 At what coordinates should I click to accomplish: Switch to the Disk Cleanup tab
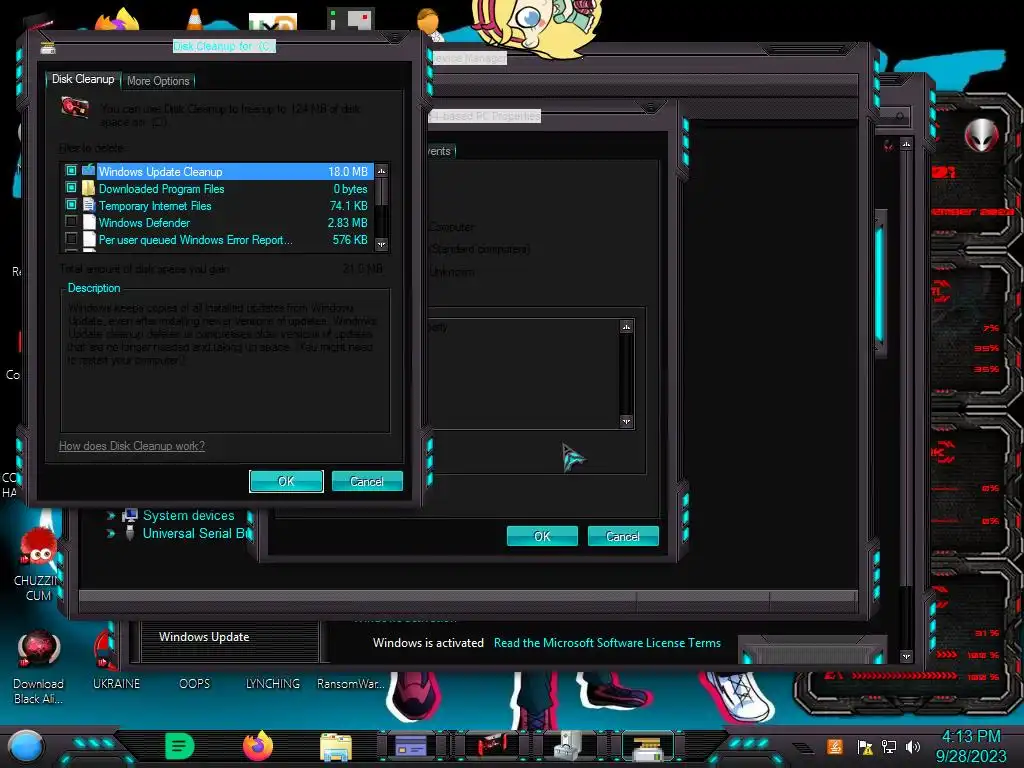point(83,79)
